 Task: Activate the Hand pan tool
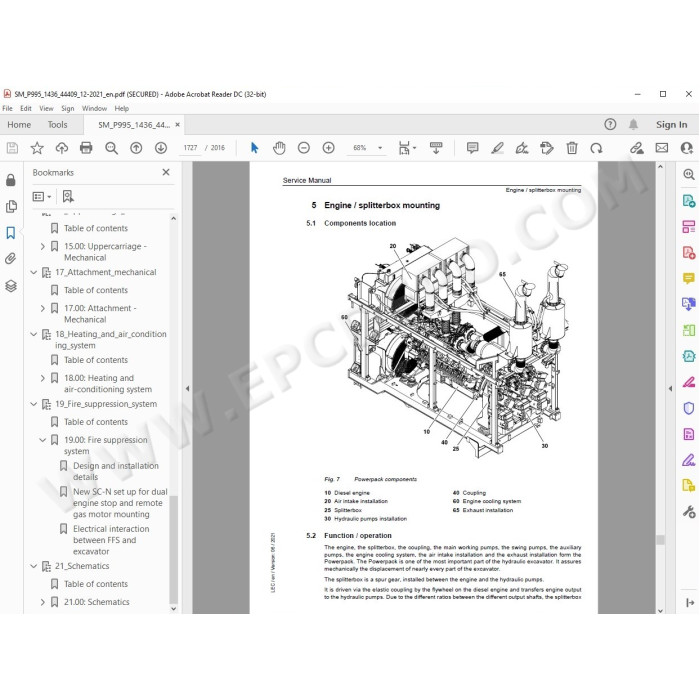pos(279,148)
